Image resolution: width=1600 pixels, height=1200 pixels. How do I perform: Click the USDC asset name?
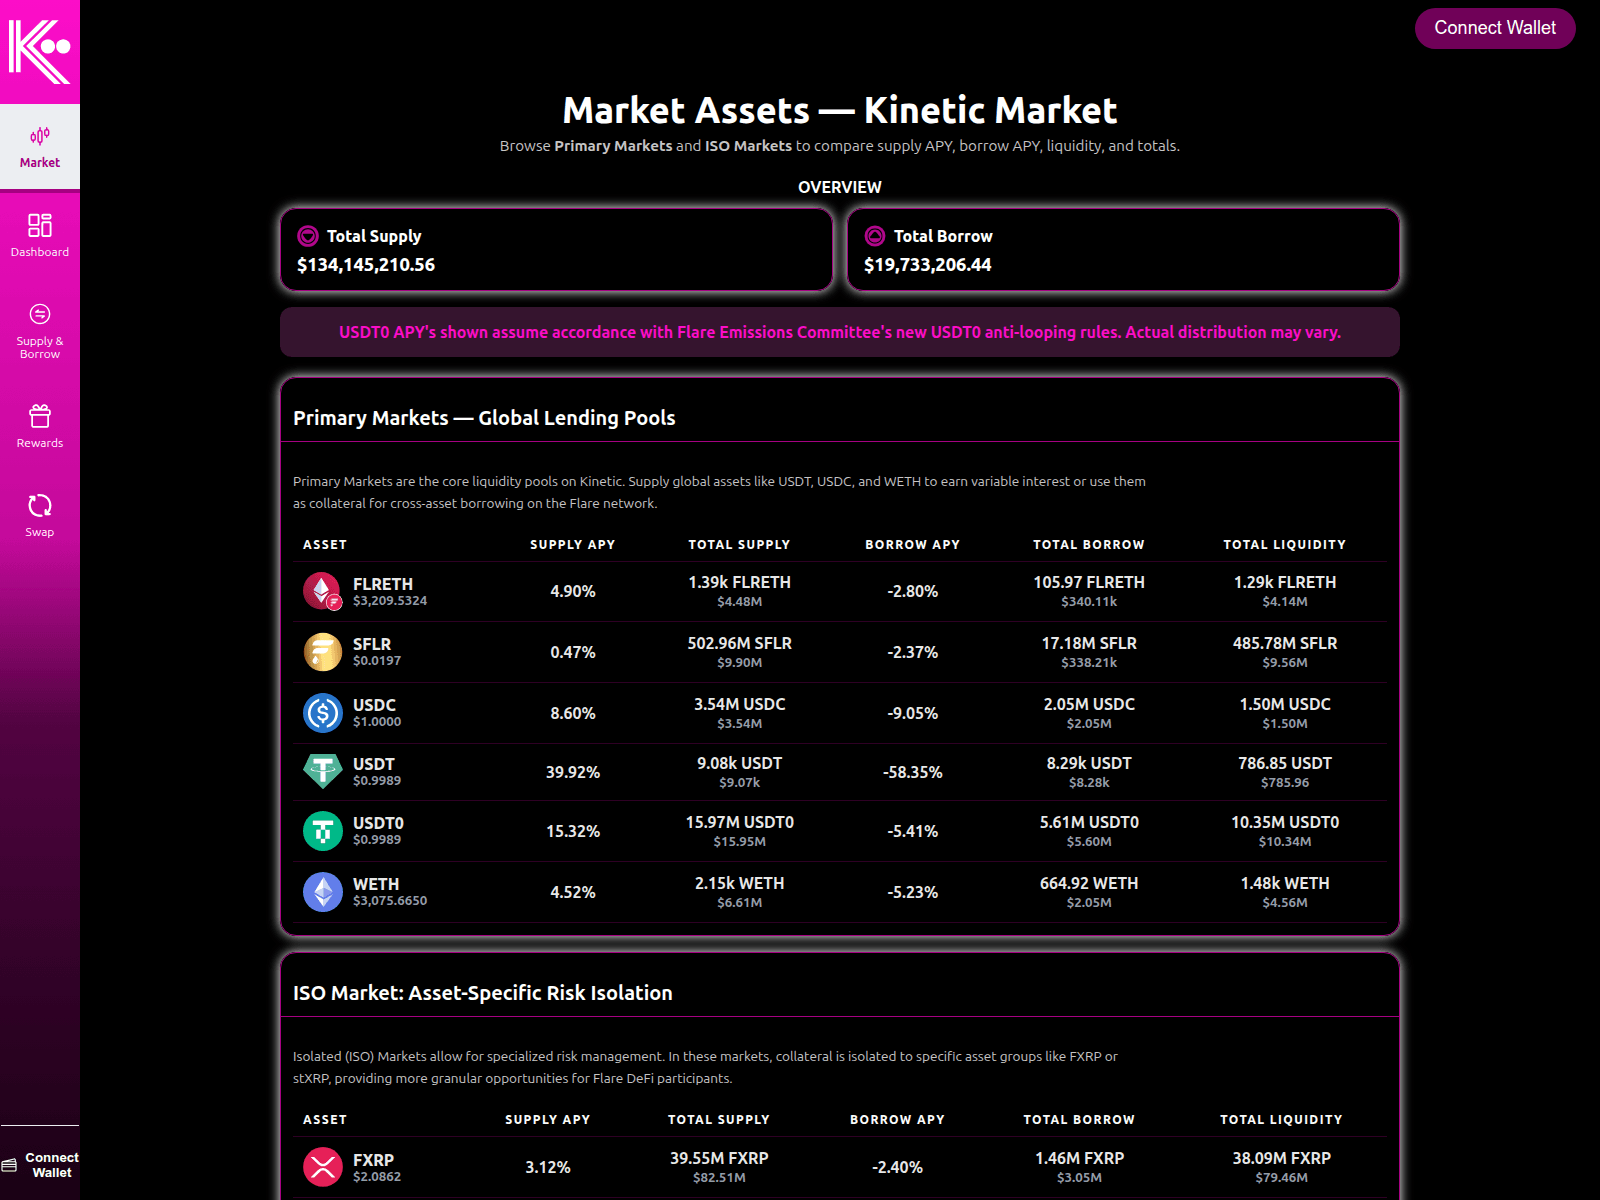point(374,705)
